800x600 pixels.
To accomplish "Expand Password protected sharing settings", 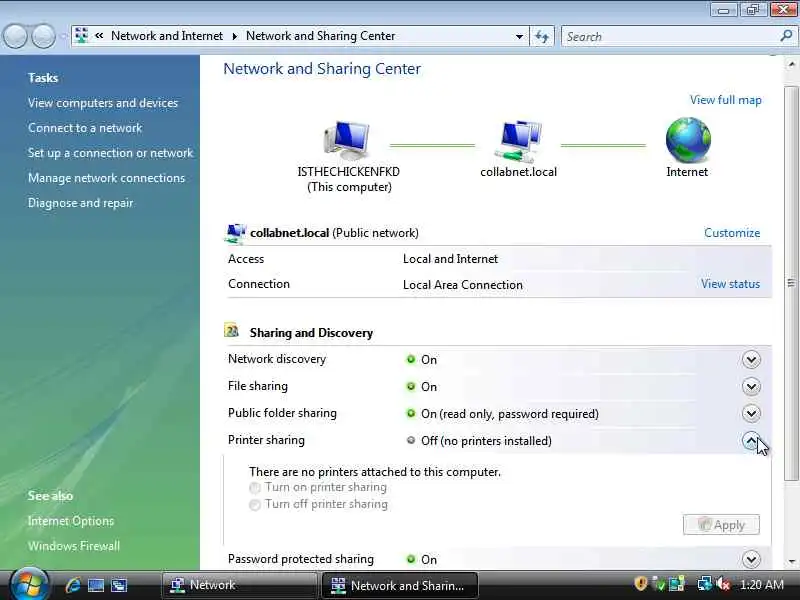I will 751,559.
